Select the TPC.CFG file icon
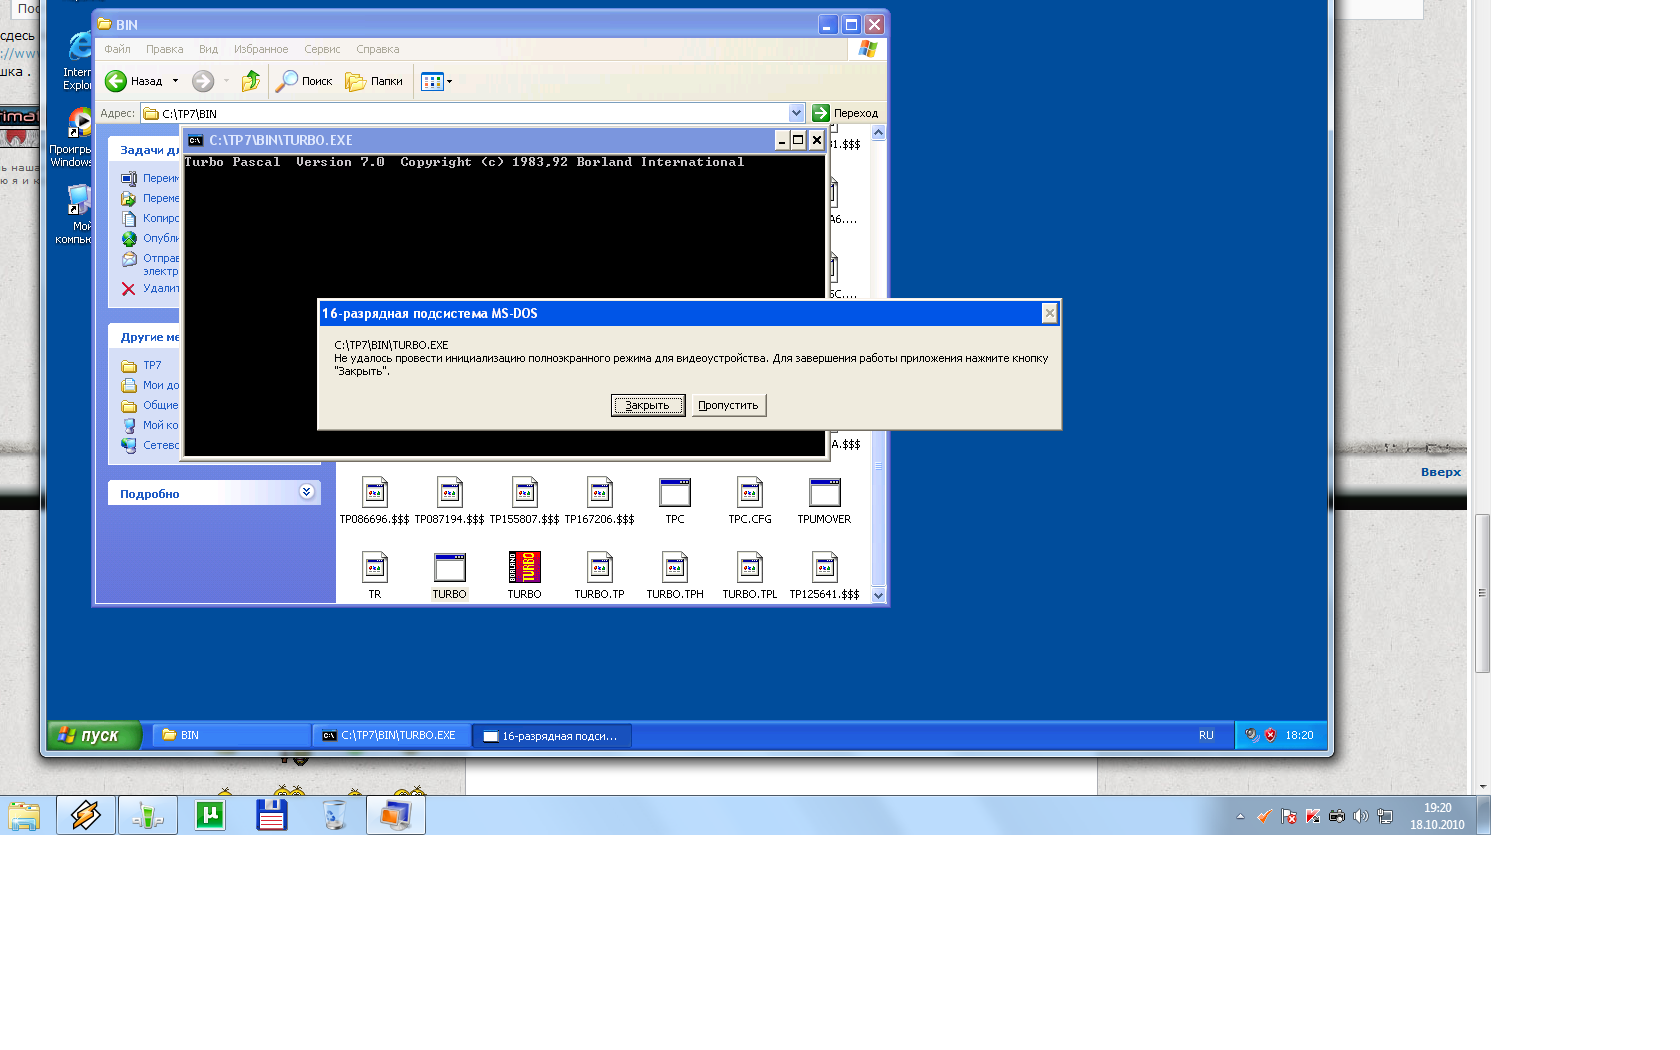 (x=750, y=492)
